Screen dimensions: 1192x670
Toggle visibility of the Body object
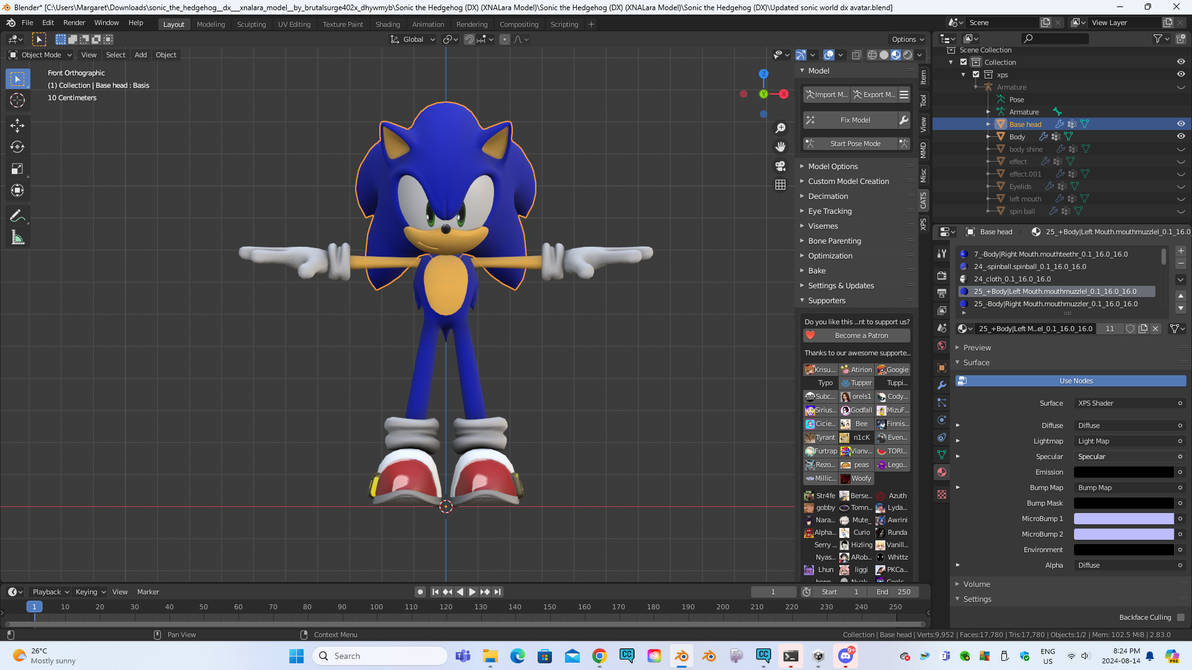coord(1181,136)
